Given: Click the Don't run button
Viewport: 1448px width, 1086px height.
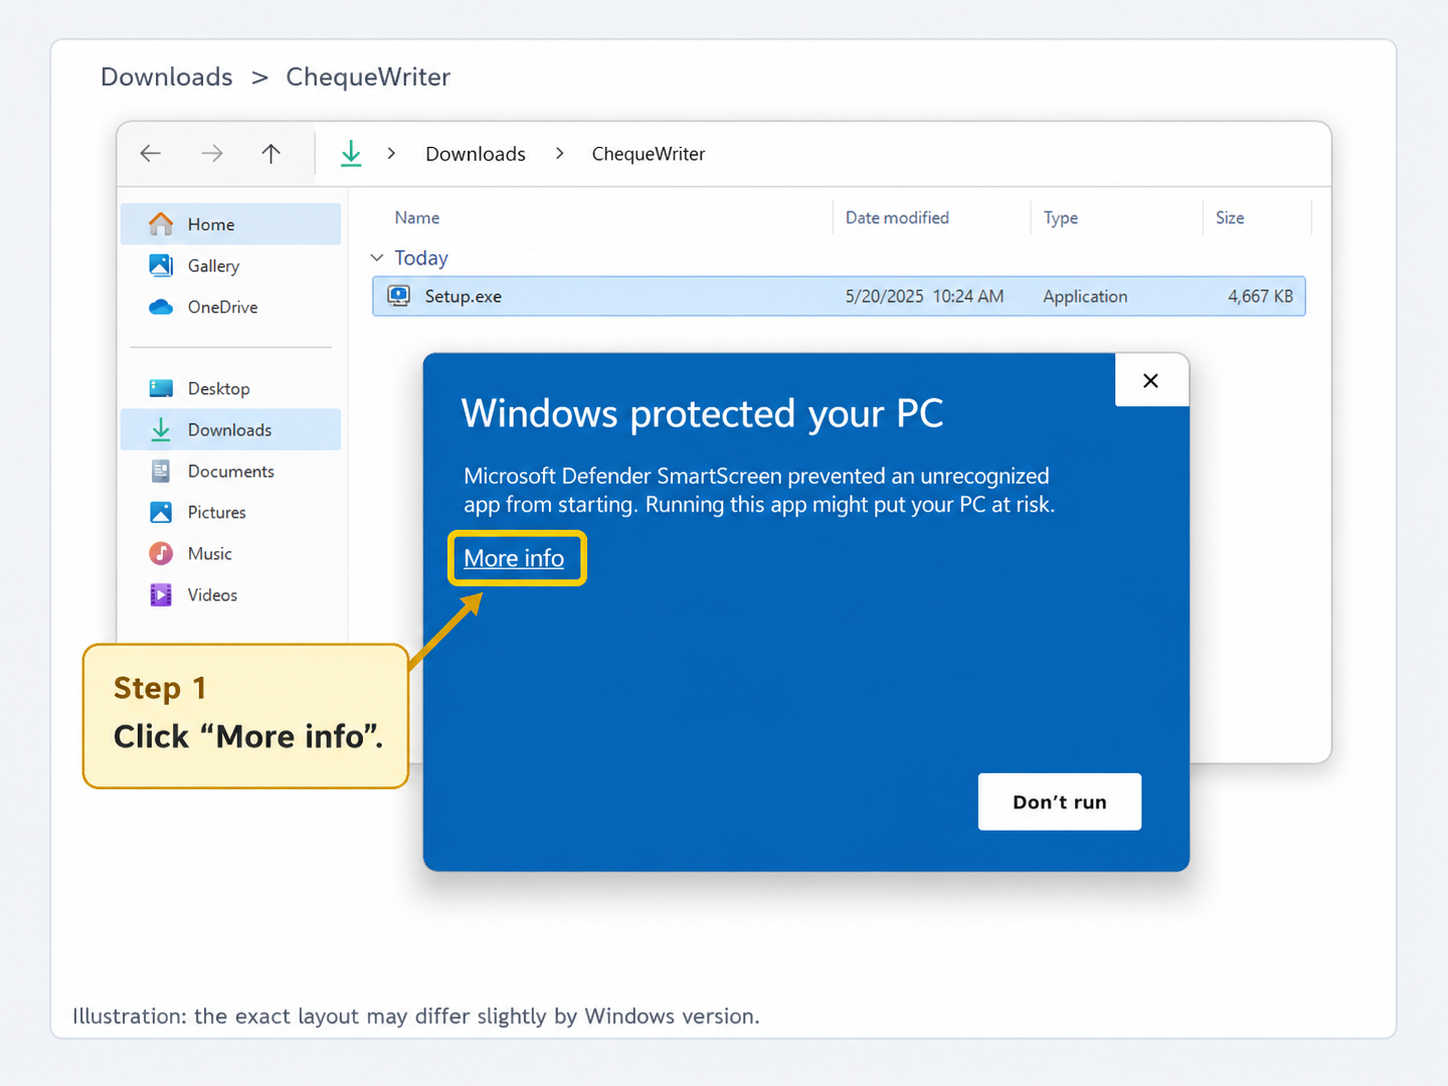Looking at the screenshot, I should pos(1059,802).
